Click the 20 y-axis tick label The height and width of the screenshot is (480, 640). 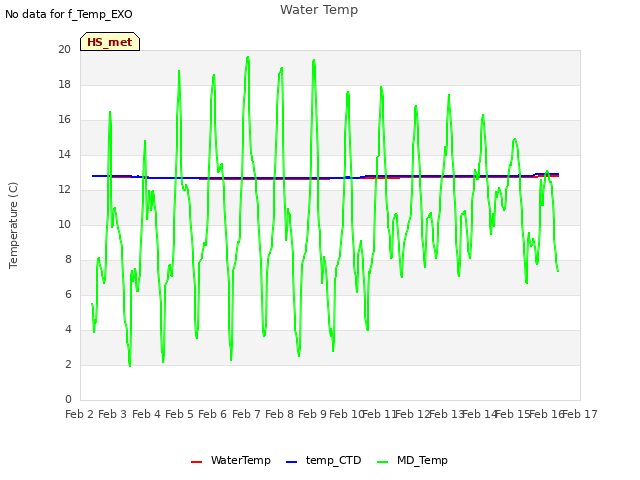(x=64, y=49)
